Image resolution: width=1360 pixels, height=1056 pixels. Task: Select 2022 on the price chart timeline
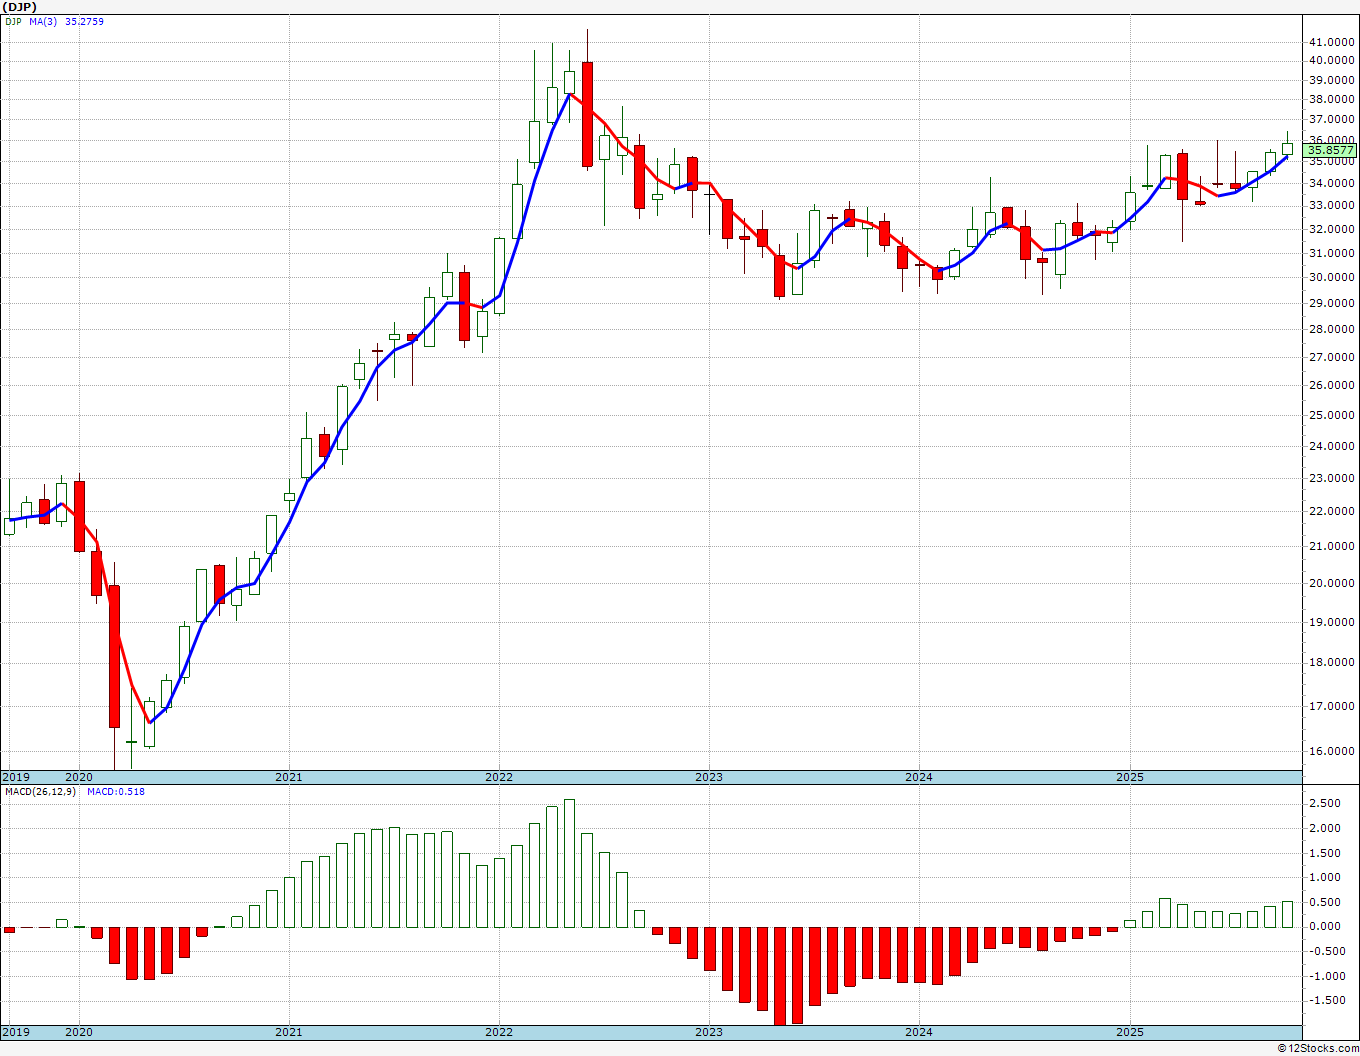498,777
